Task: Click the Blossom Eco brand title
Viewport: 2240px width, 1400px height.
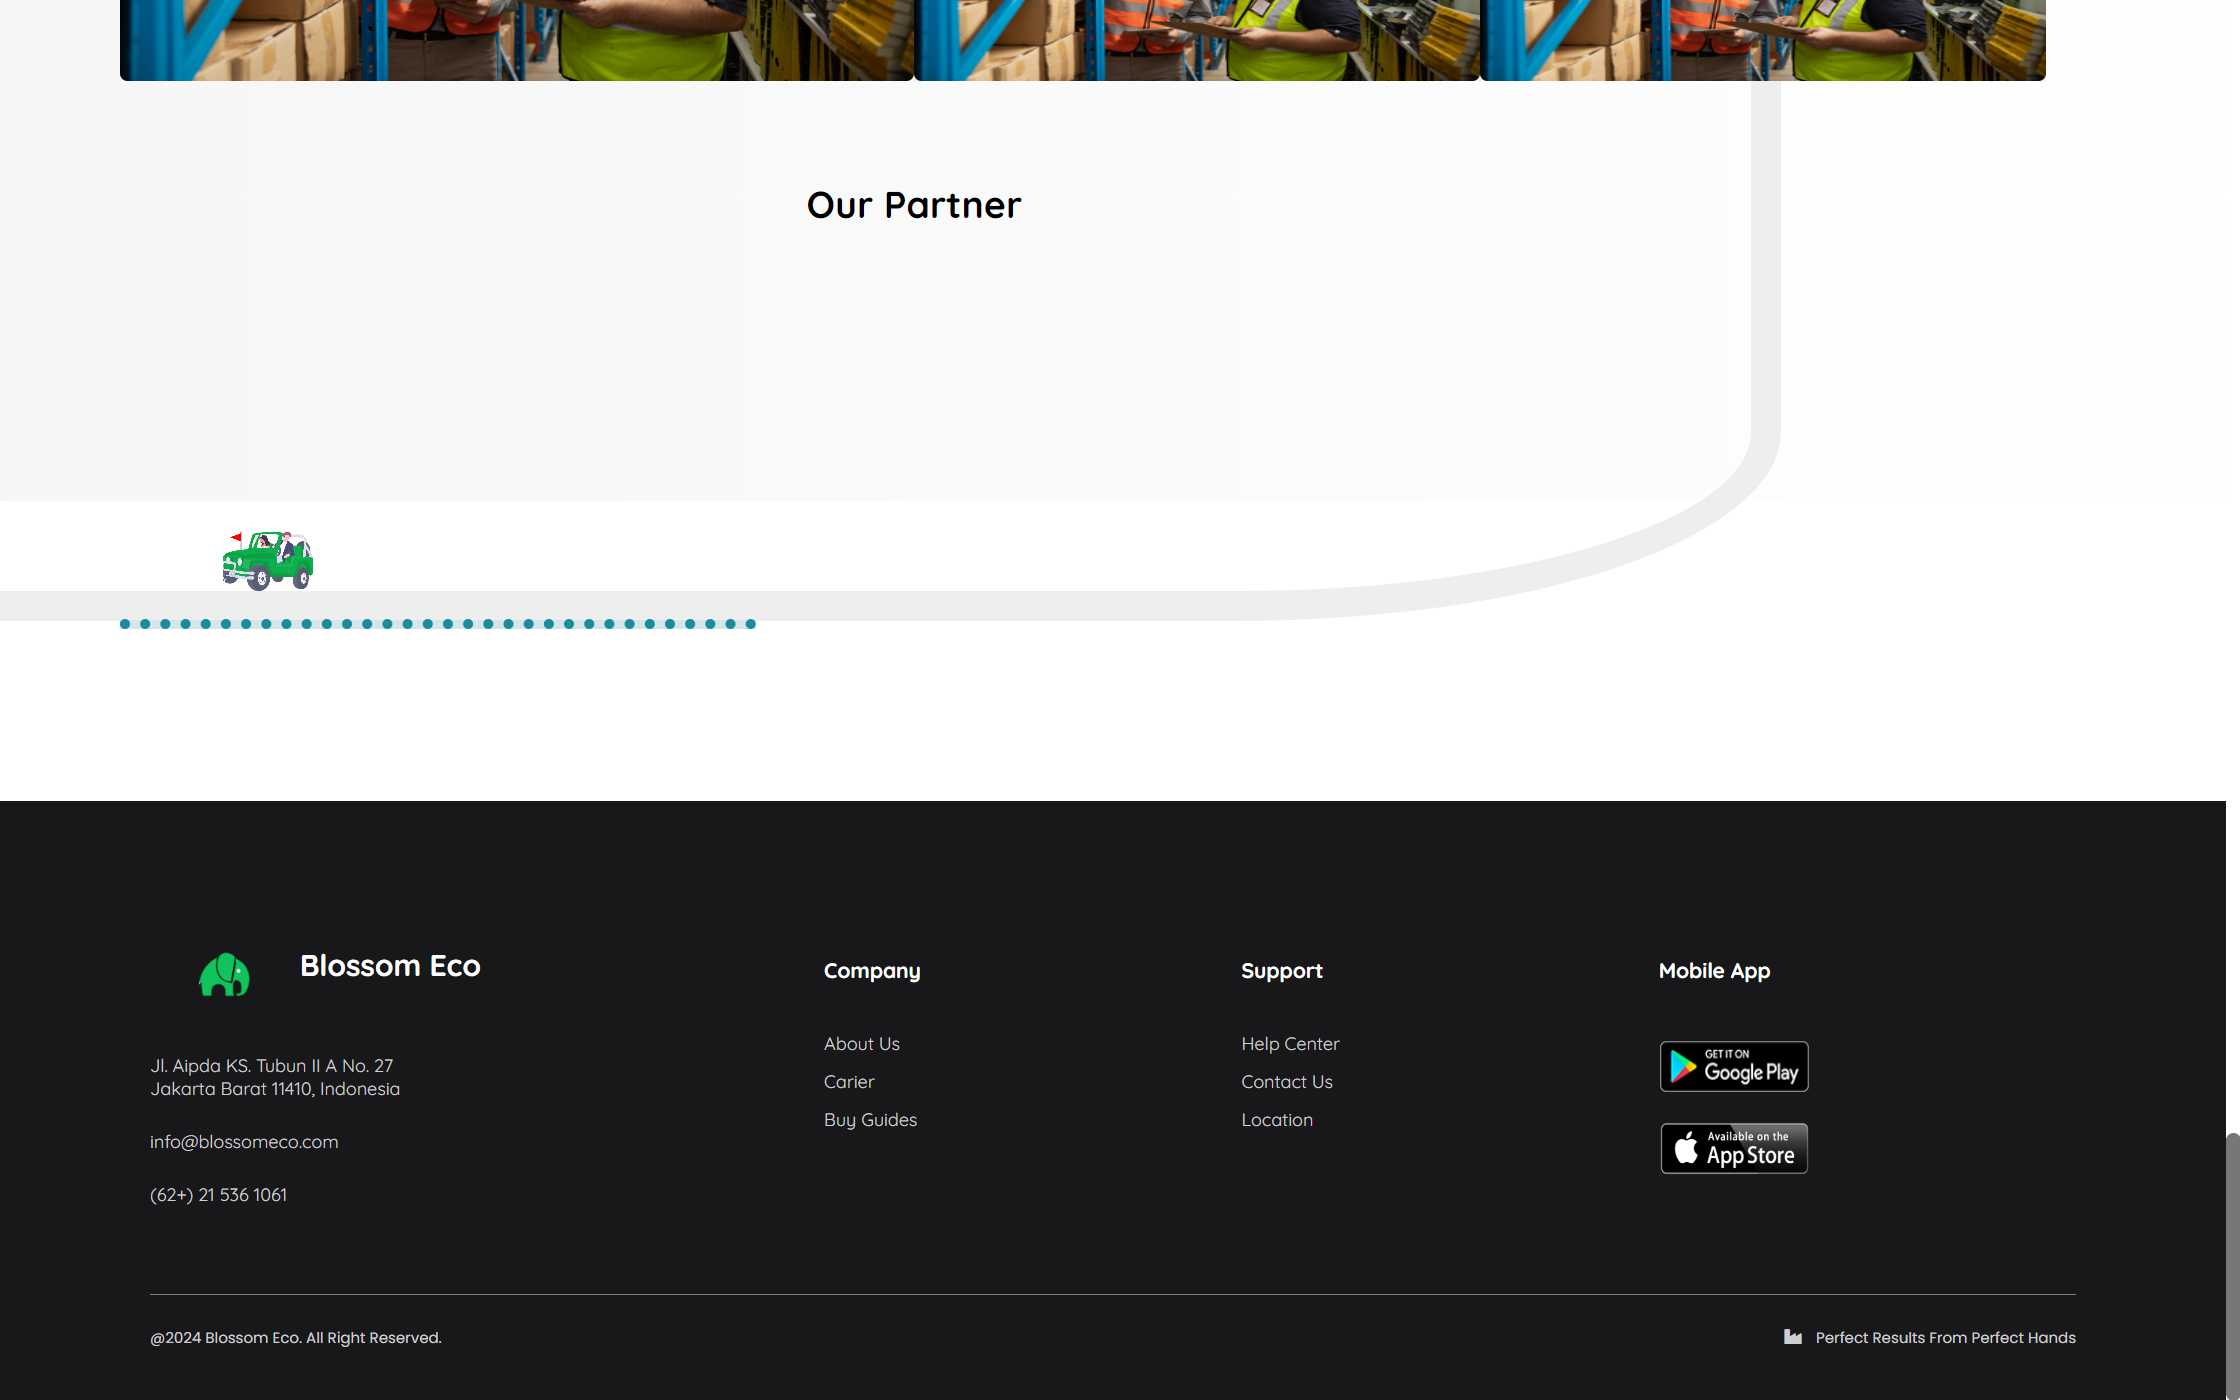Action: click(x=390, y=965)
